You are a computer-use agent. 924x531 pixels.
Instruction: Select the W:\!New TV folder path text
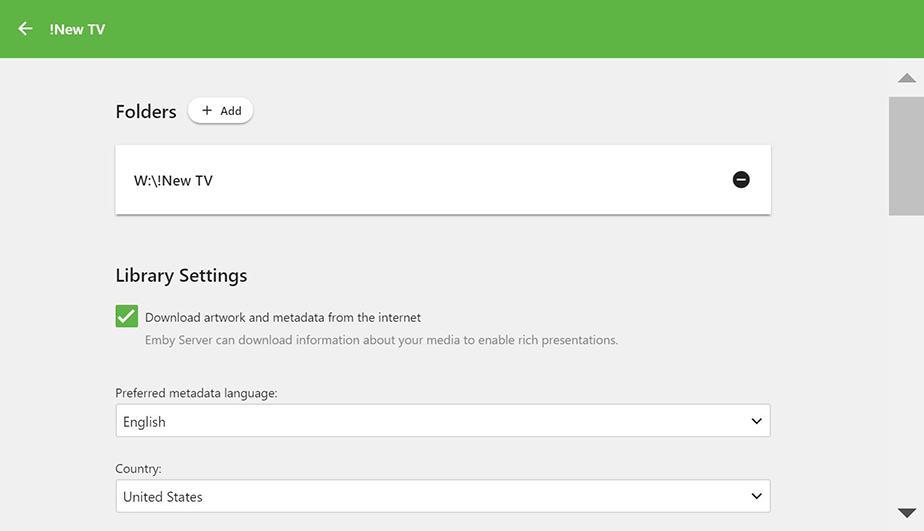[173, 181]
